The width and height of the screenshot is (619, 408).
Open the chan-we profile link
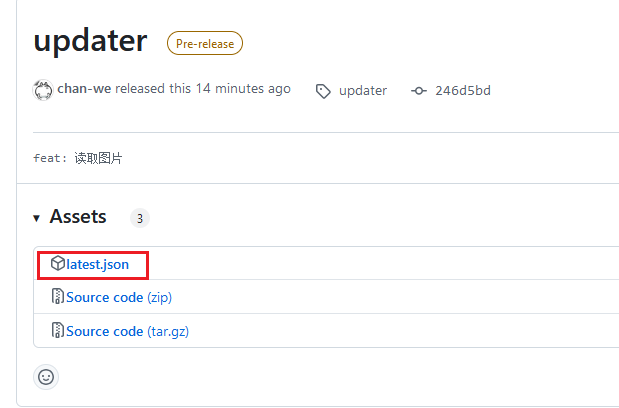(x=84, y=89)
